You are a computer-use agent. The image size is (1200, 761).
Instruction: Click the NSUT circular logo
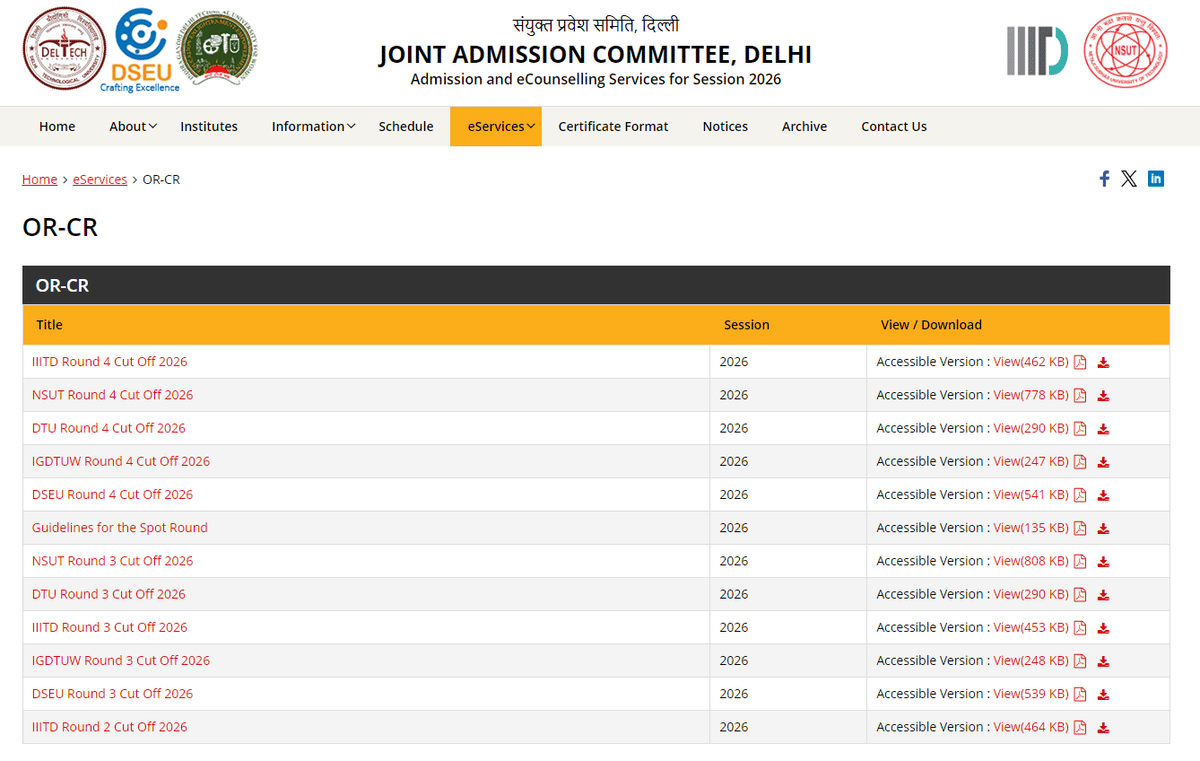1126,50
